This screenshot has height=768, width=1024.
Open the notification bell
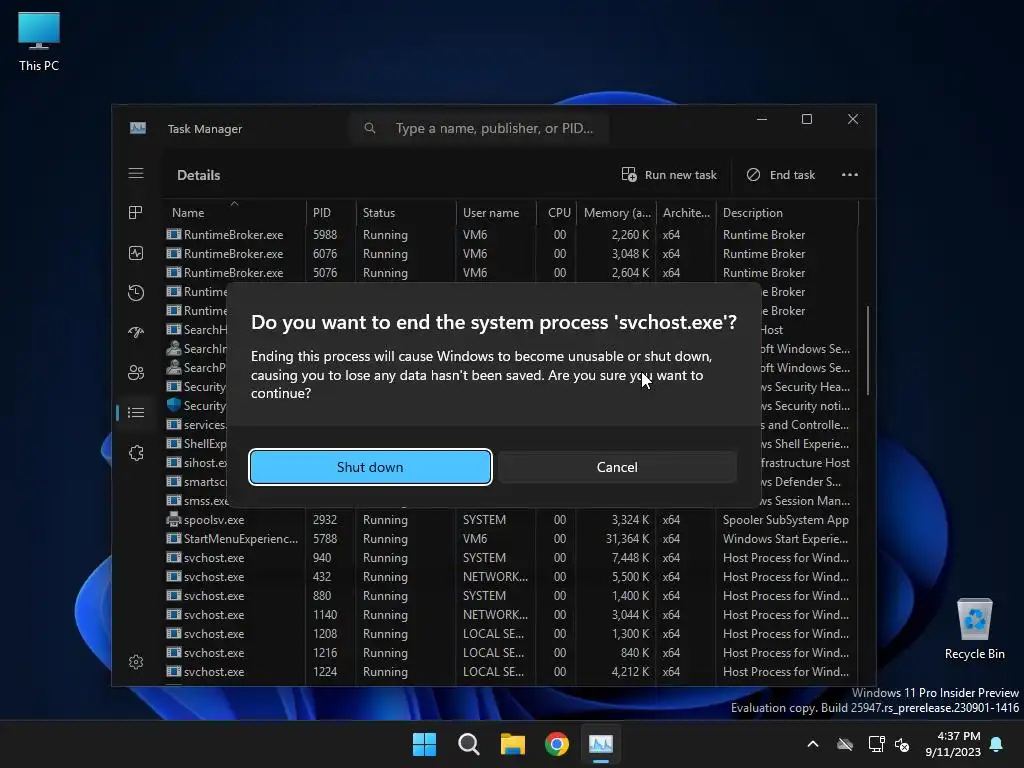(997, 744)
